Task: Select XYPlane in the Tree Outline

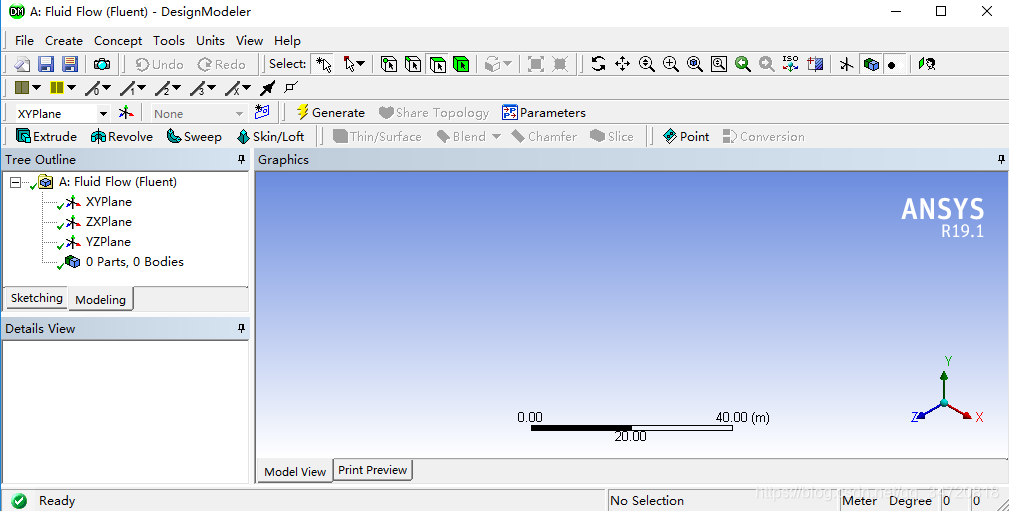Action: pyautogui.click(x=109, y=201)
